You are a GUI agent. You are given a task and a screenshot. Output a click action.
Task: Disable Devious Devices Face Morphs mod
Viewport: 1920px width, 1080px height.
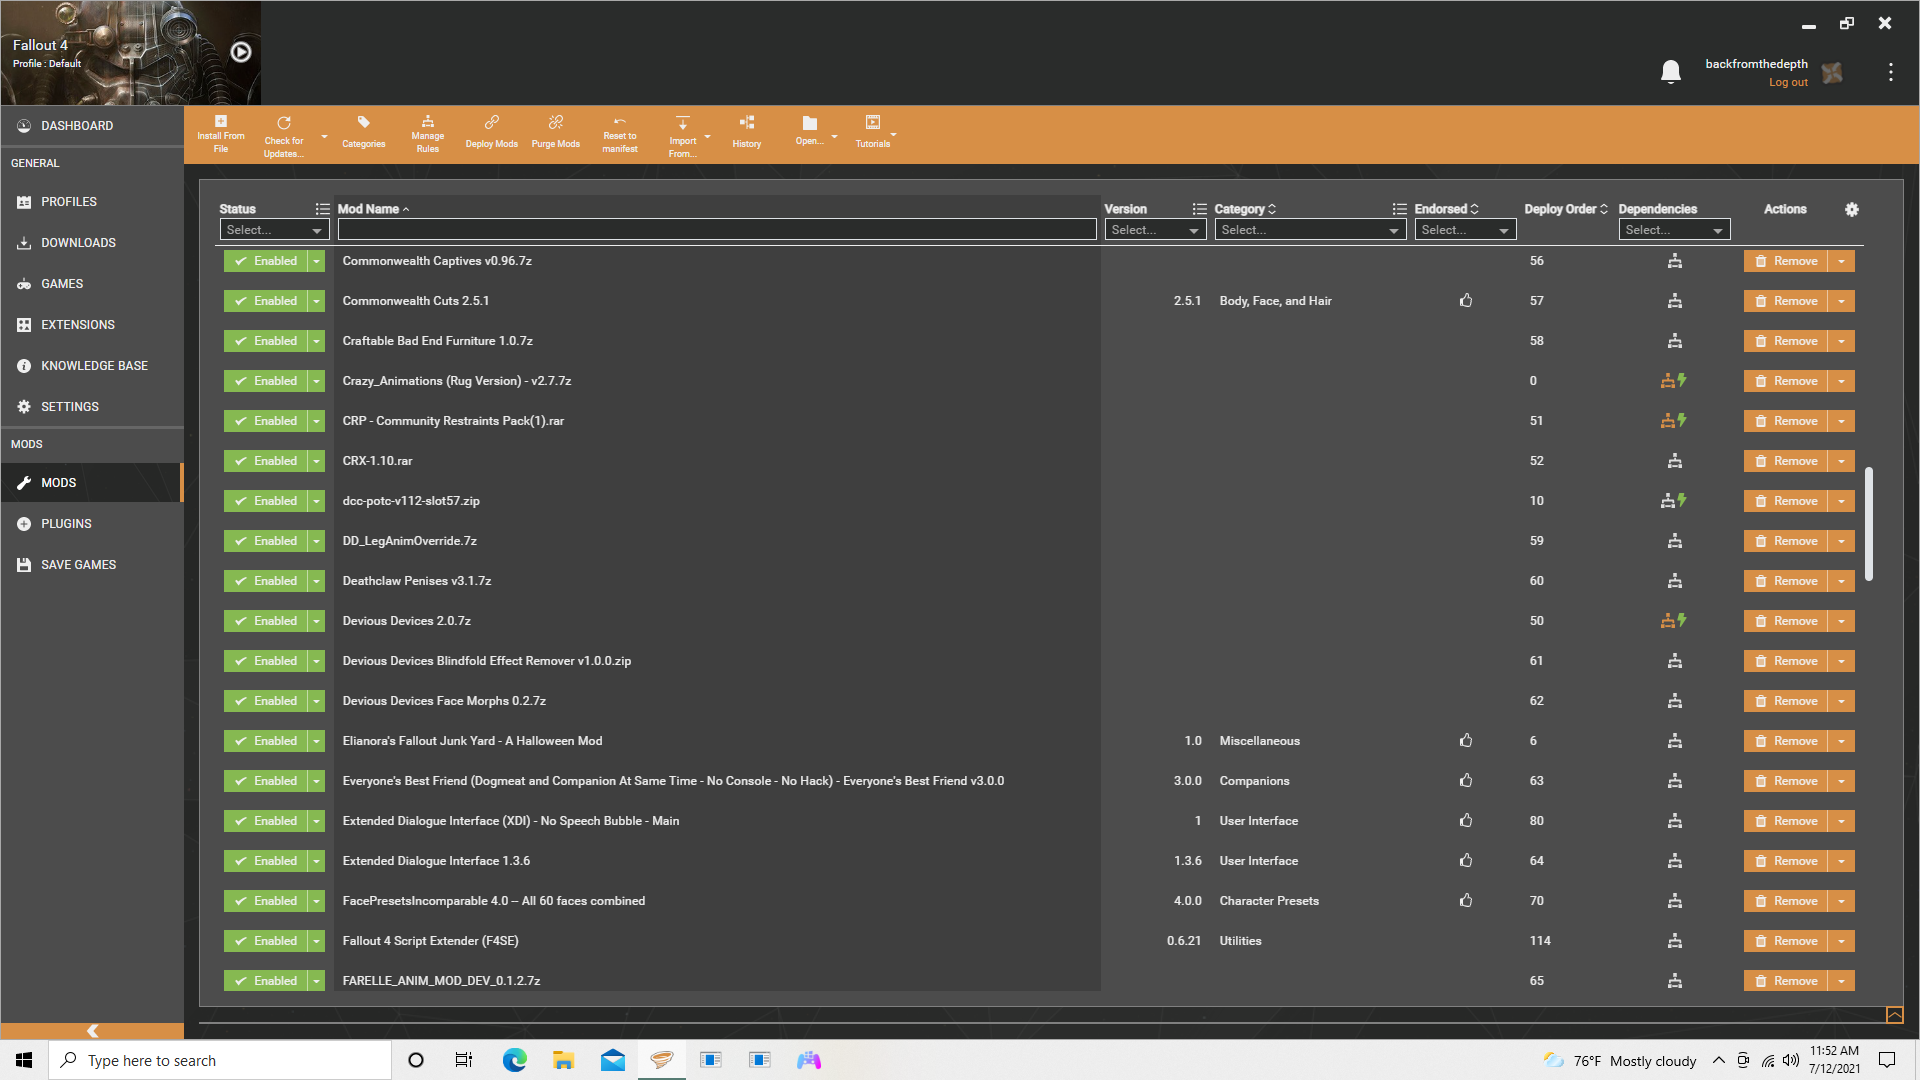pos(266,701)
